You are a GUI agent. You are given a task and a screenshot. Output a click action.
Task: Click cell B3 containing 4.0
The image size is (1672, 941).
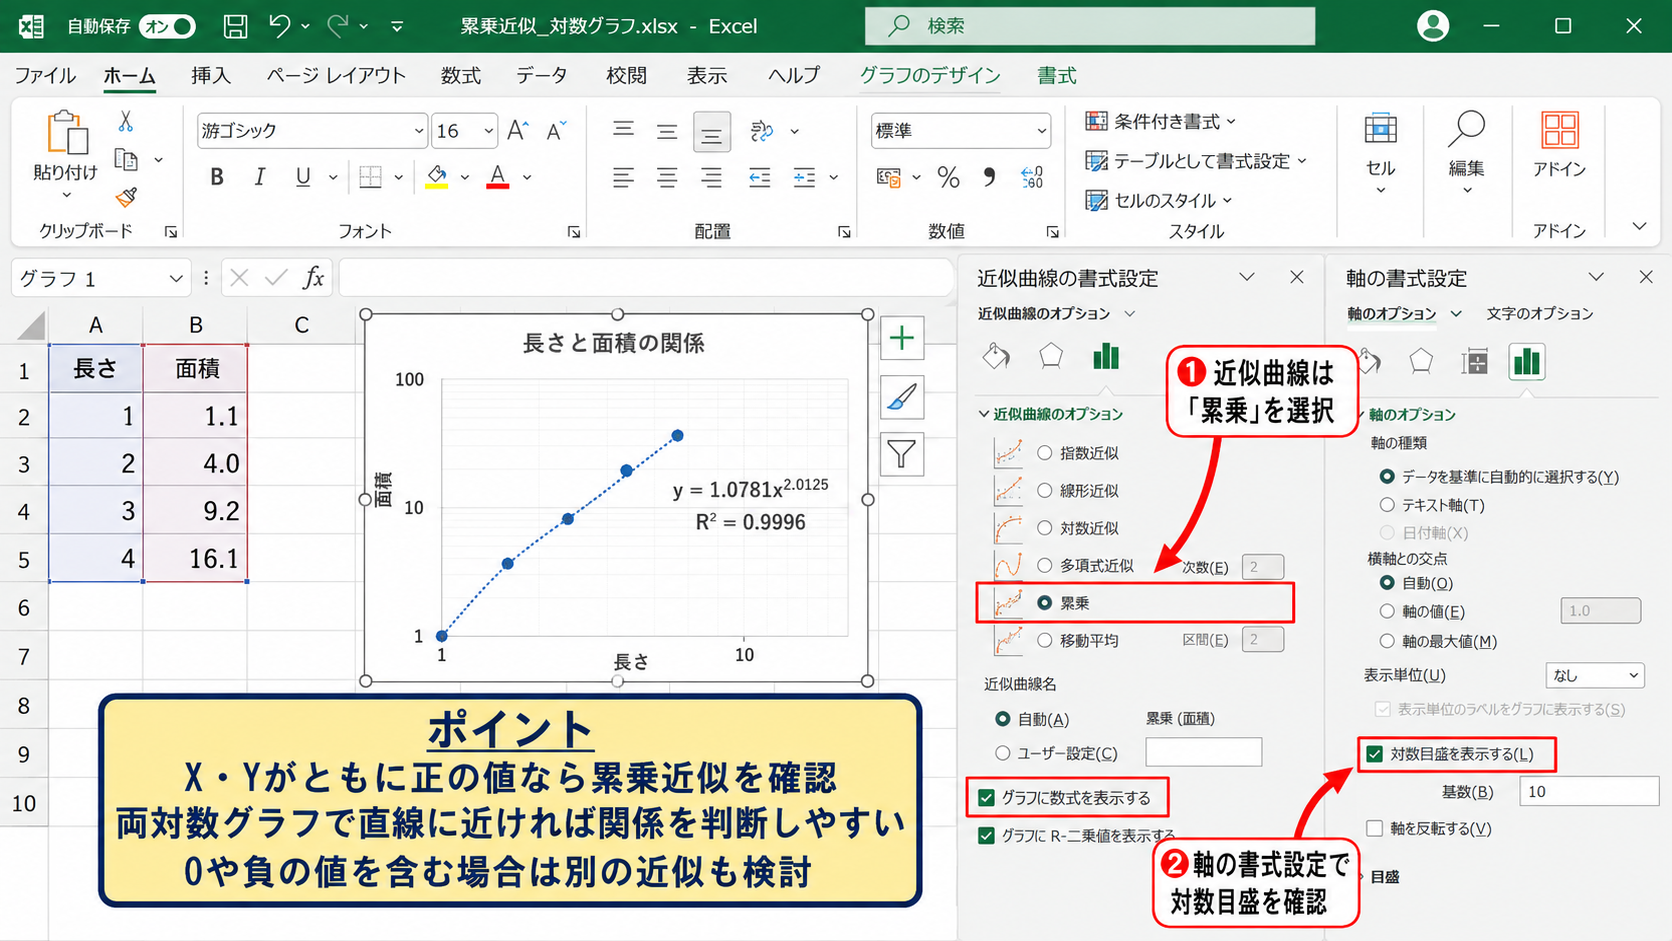pos(196,464)
